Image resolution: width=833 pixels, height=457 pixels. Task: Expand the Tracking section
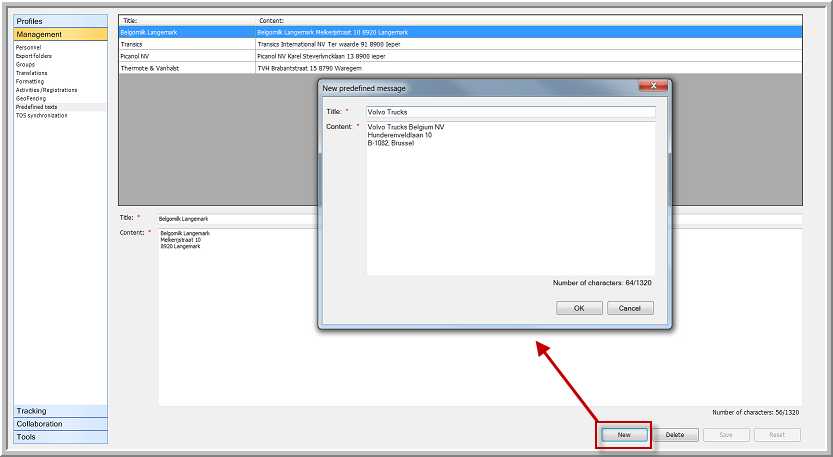click(x=60, y=411)
